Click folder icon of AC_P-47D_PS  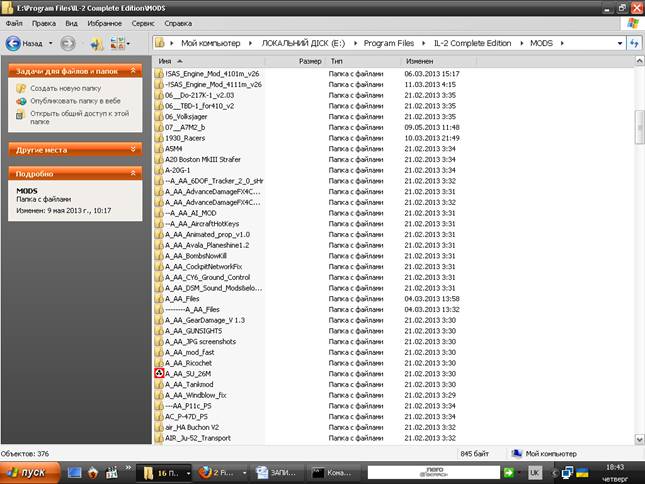coord(159,416)
